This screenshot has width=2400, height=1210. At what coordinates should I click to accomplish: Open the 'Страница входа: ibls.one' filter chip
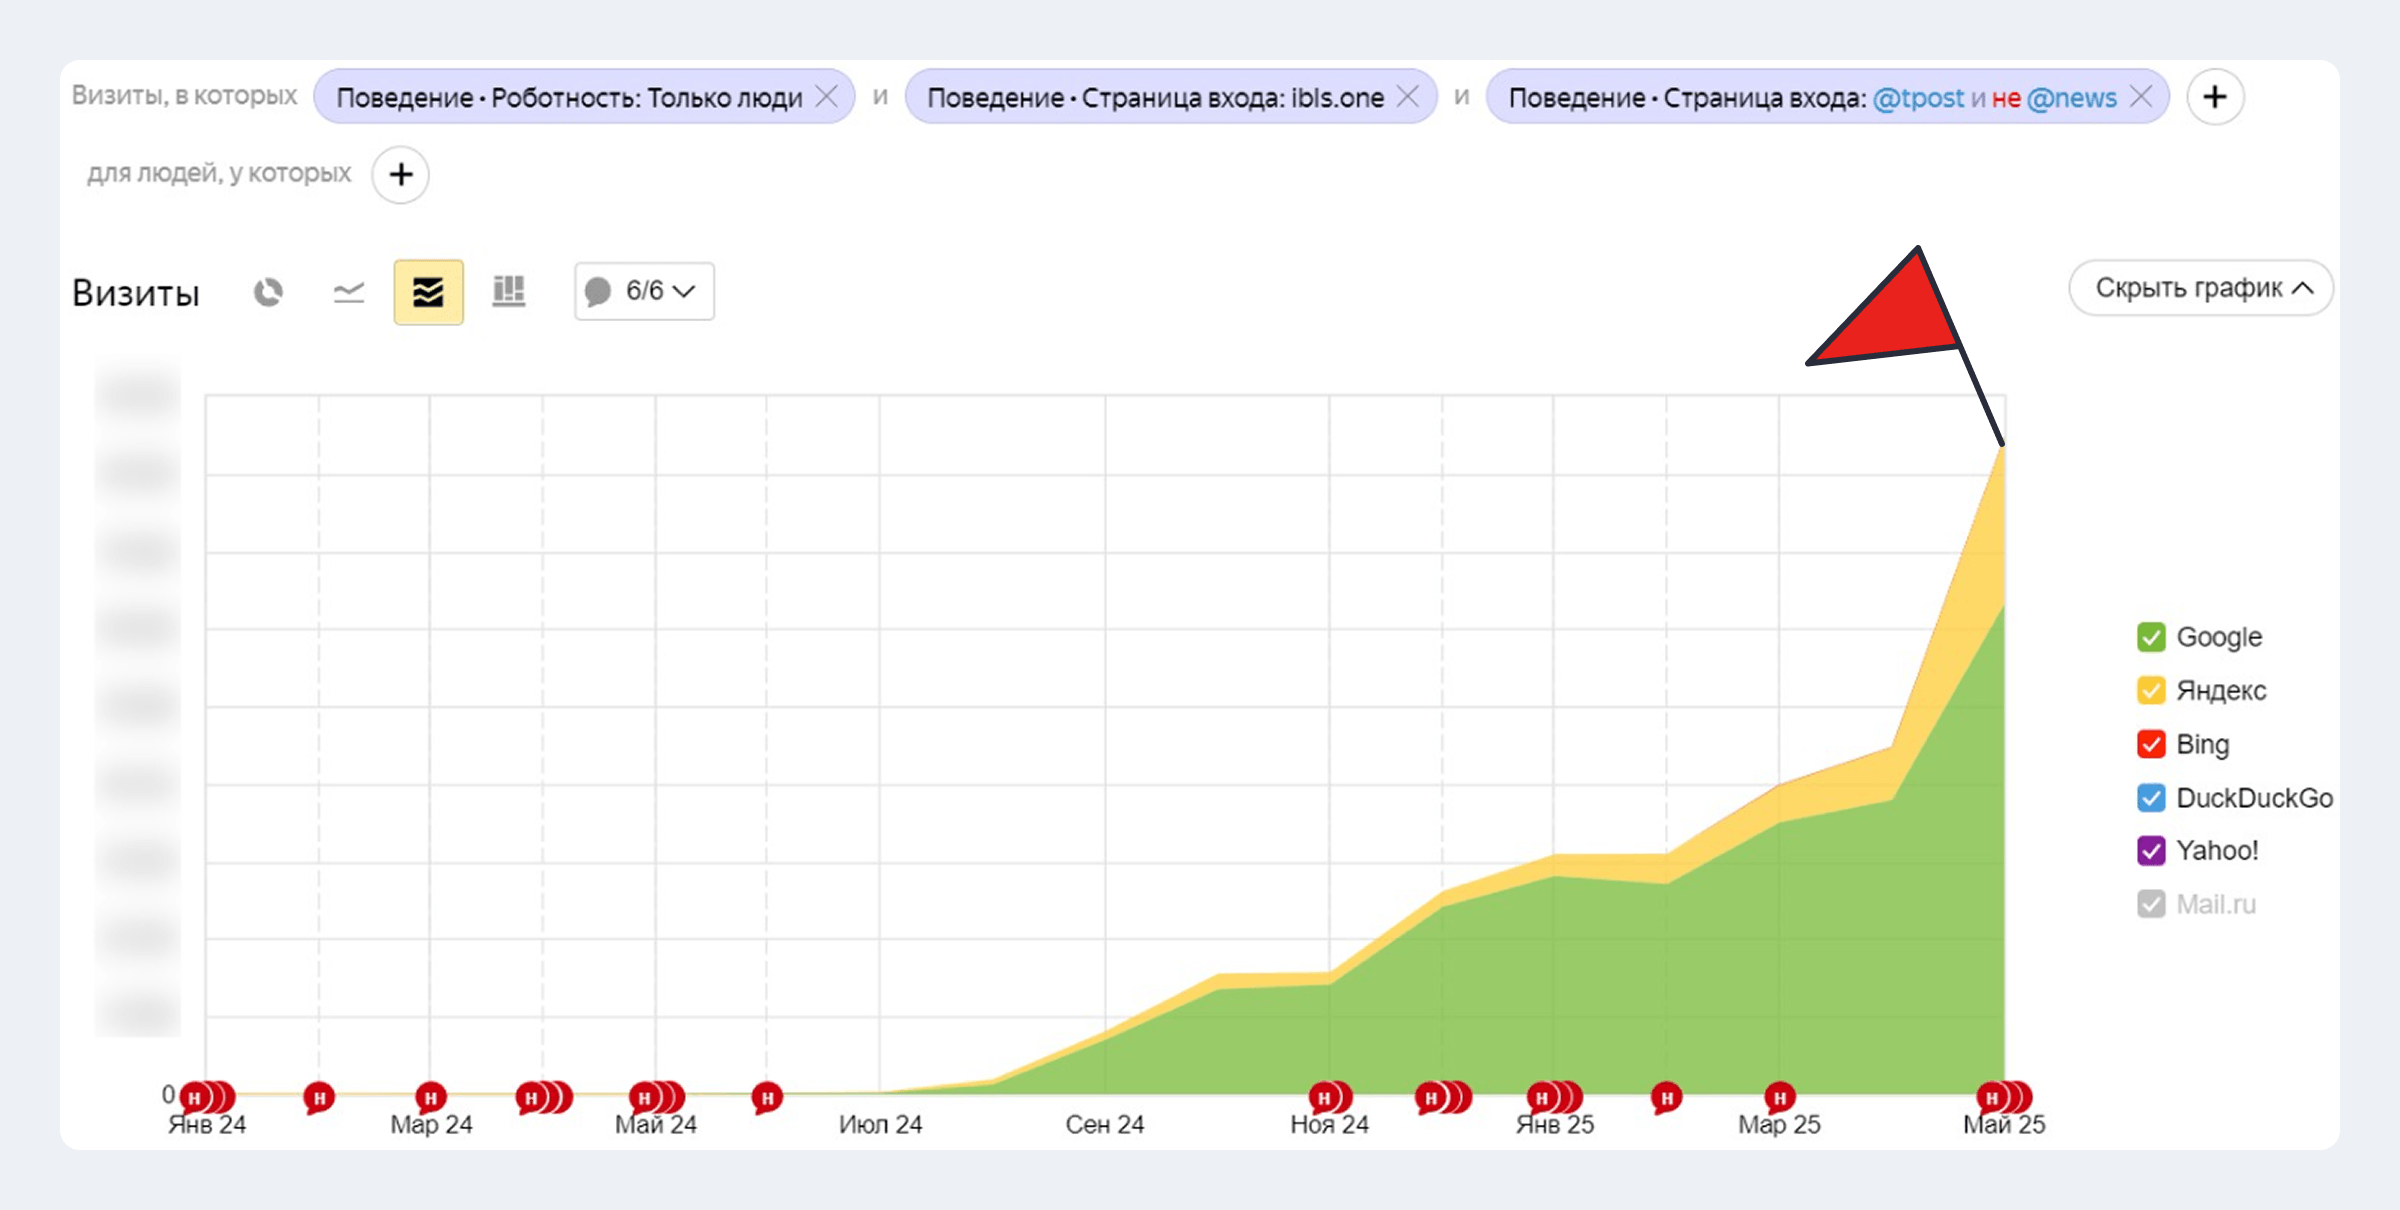pos(1154,98)
